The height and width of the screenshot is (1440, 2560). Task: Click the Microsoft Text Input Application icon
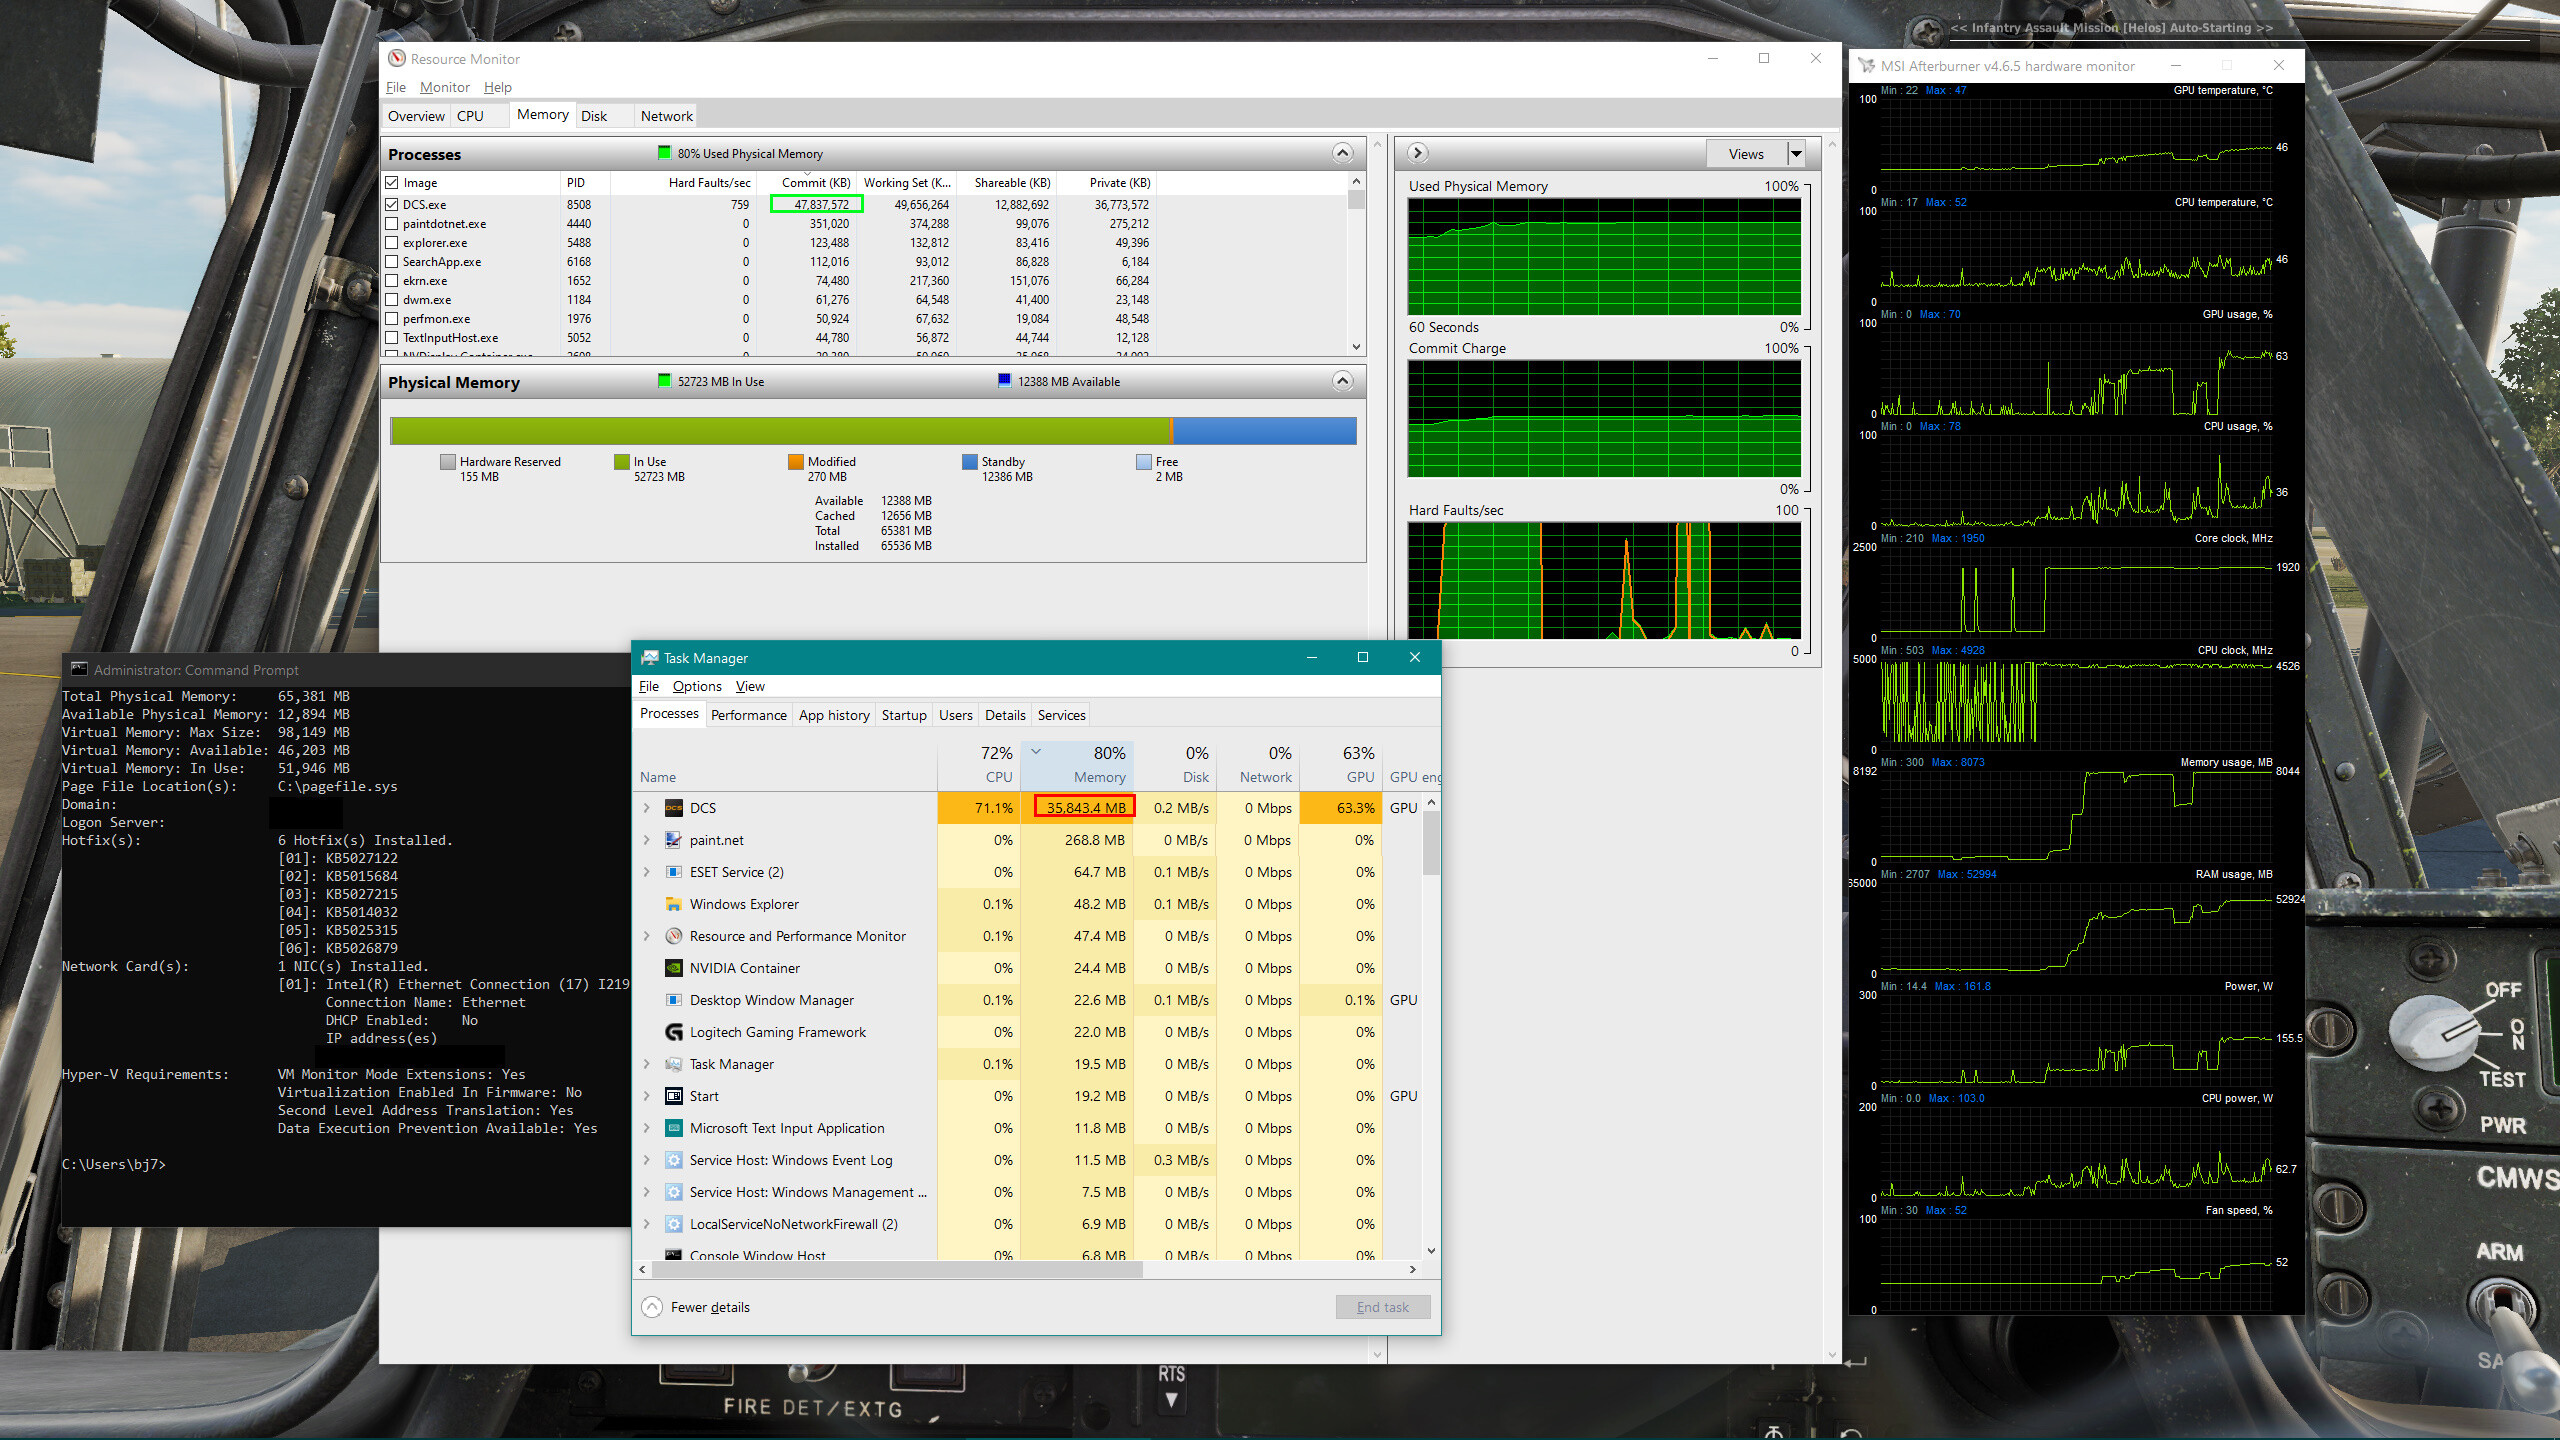click(673, 1128)
